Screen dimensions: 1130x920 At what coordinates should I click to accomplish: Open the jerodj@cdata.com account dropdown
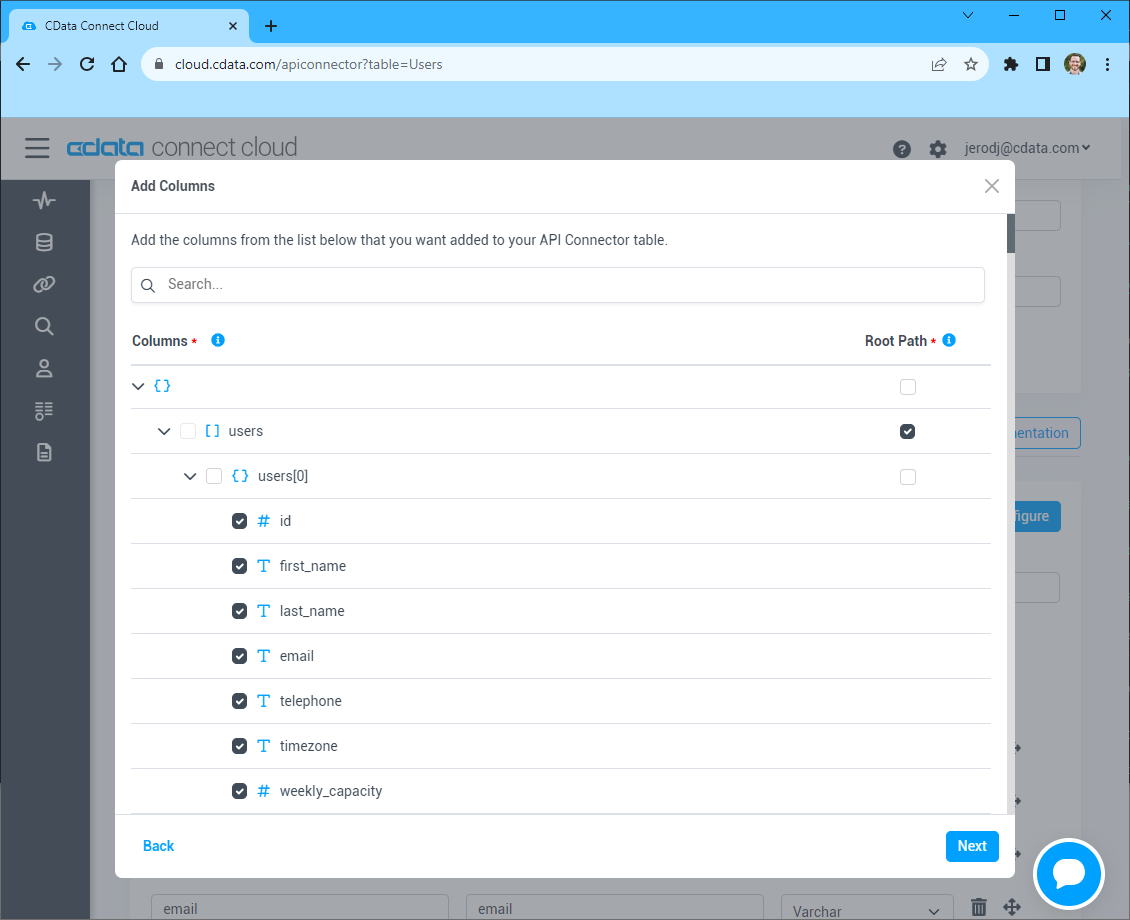(1026, 148)
